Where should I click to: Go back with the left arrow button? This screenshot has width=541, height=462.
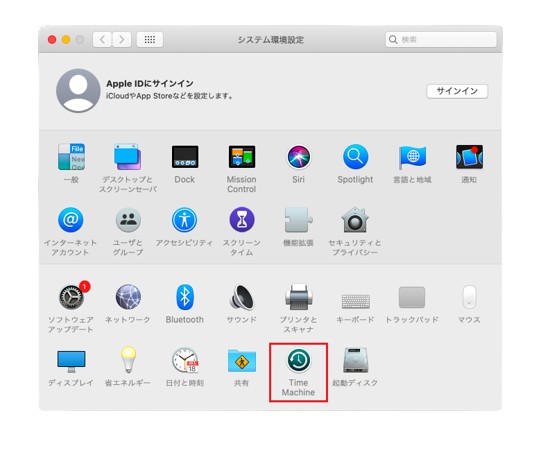[102, 40]
